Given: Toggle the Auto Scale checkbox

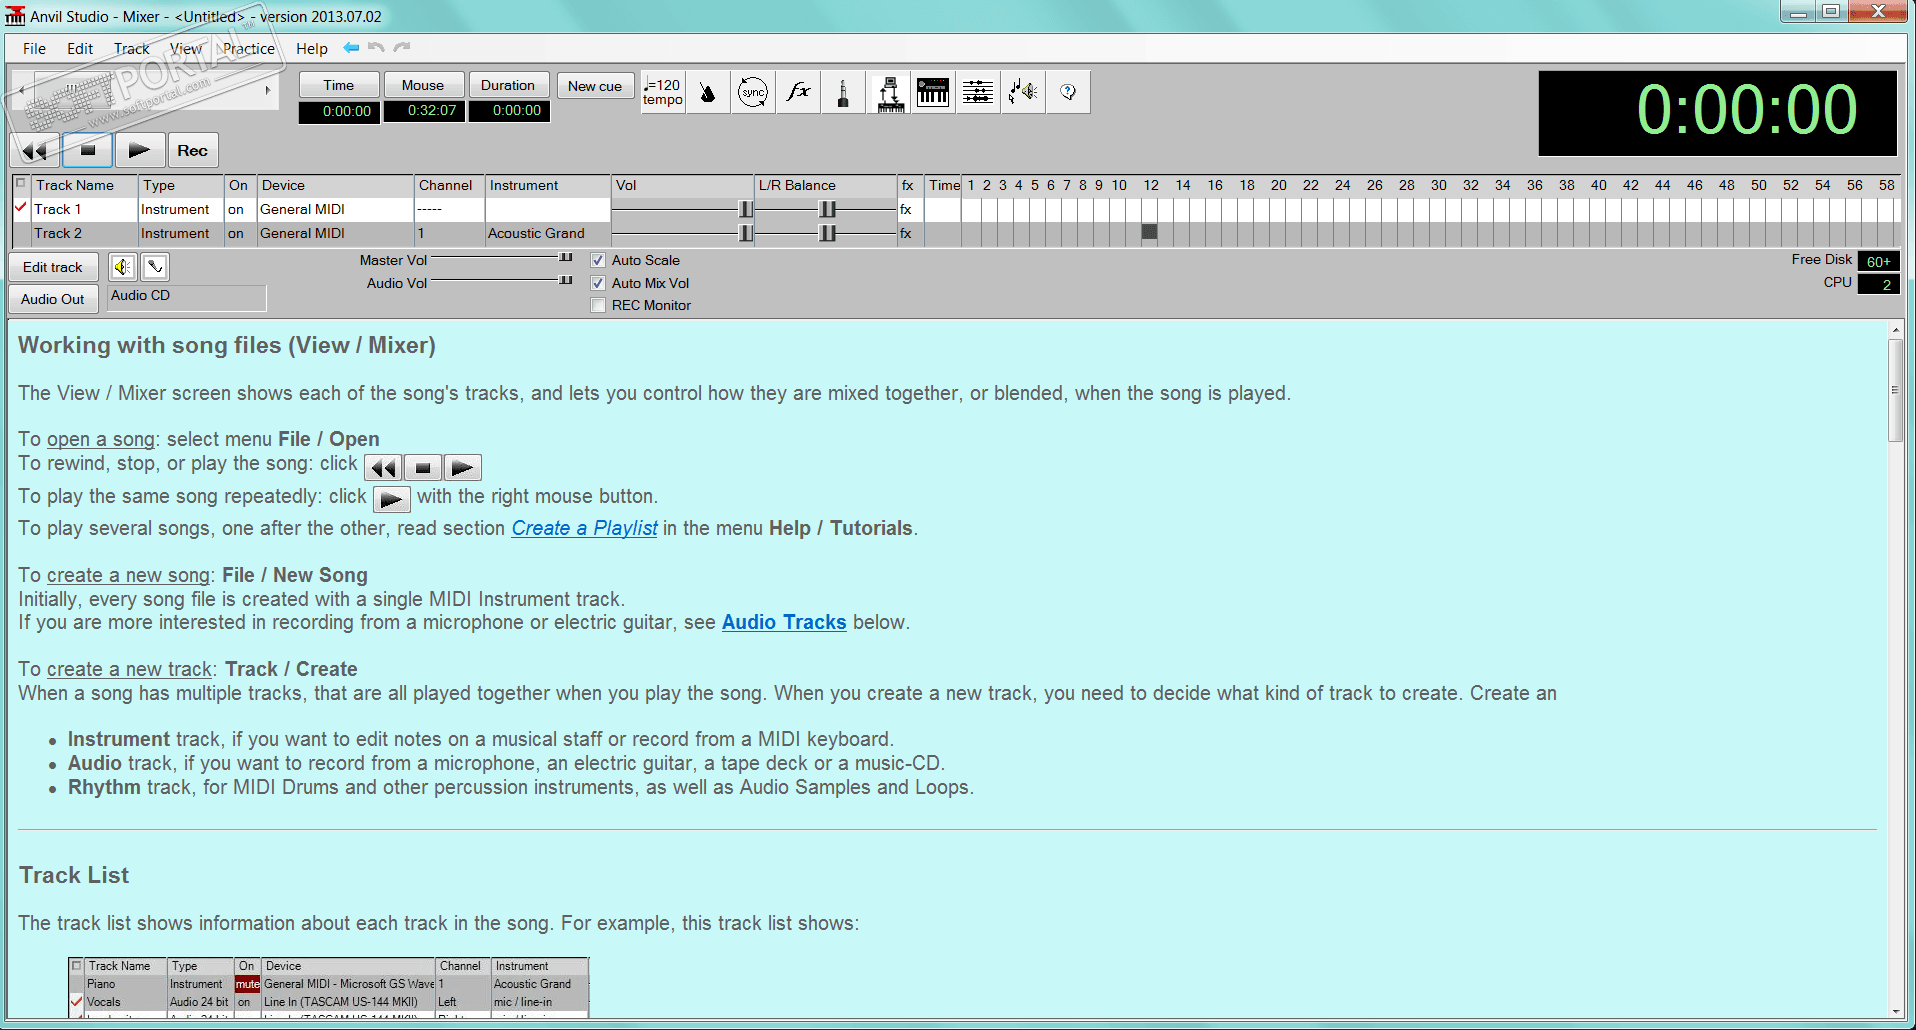Looking at the screenshot, I should 598,260.
